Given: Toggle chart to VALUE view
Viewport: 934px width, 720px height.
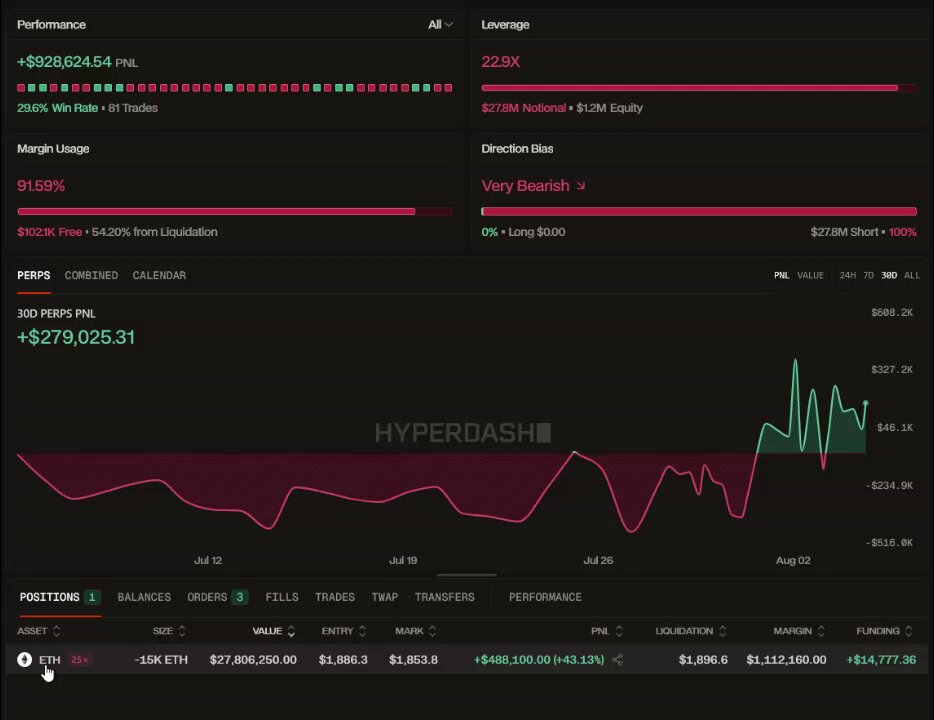Looking at the screenshot, I should point(811,275).
